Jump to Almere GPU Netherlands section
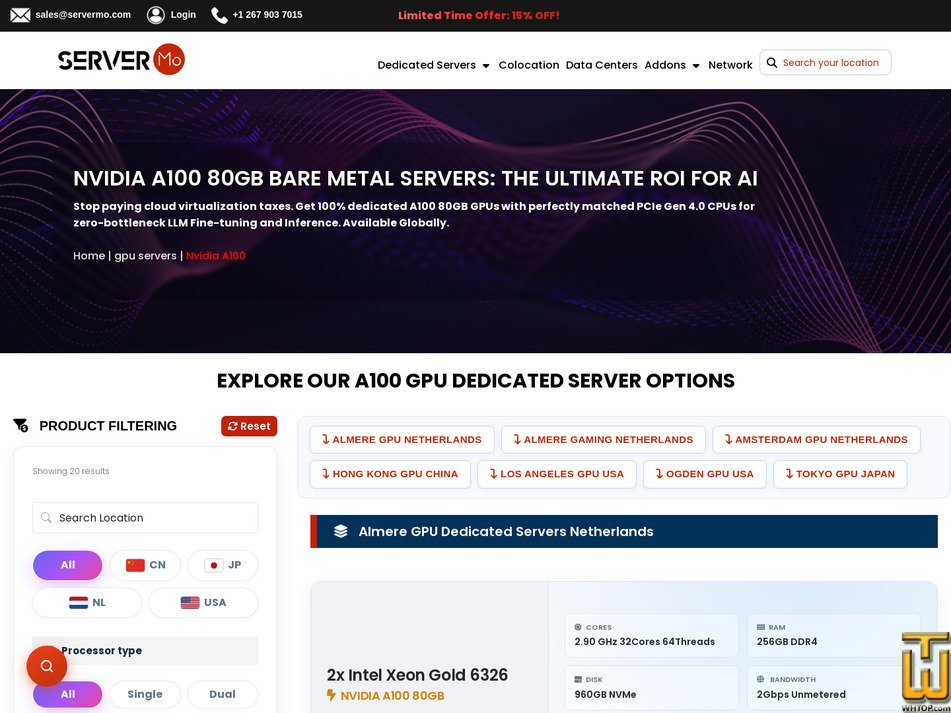 (402, 440)
